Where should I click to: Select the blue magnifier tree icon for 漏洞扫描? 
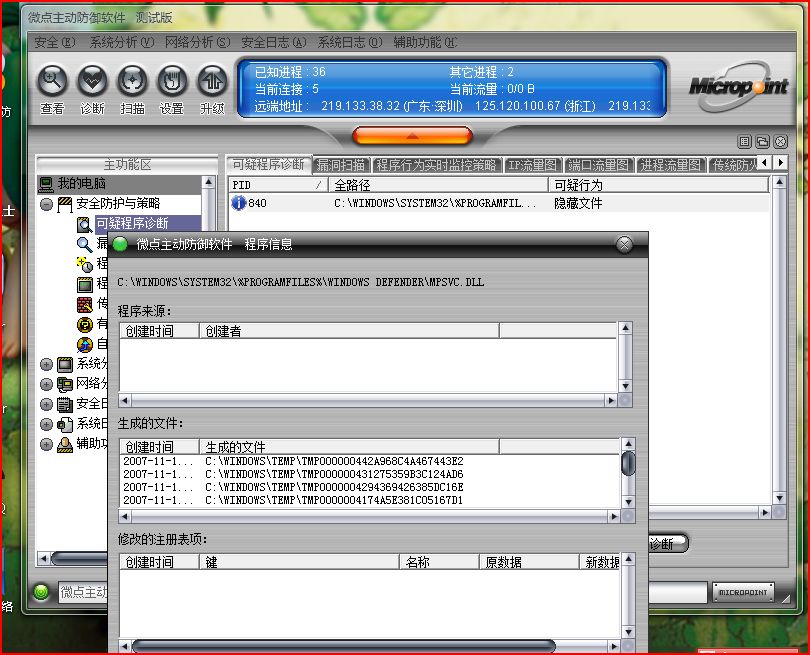(84, 244)
